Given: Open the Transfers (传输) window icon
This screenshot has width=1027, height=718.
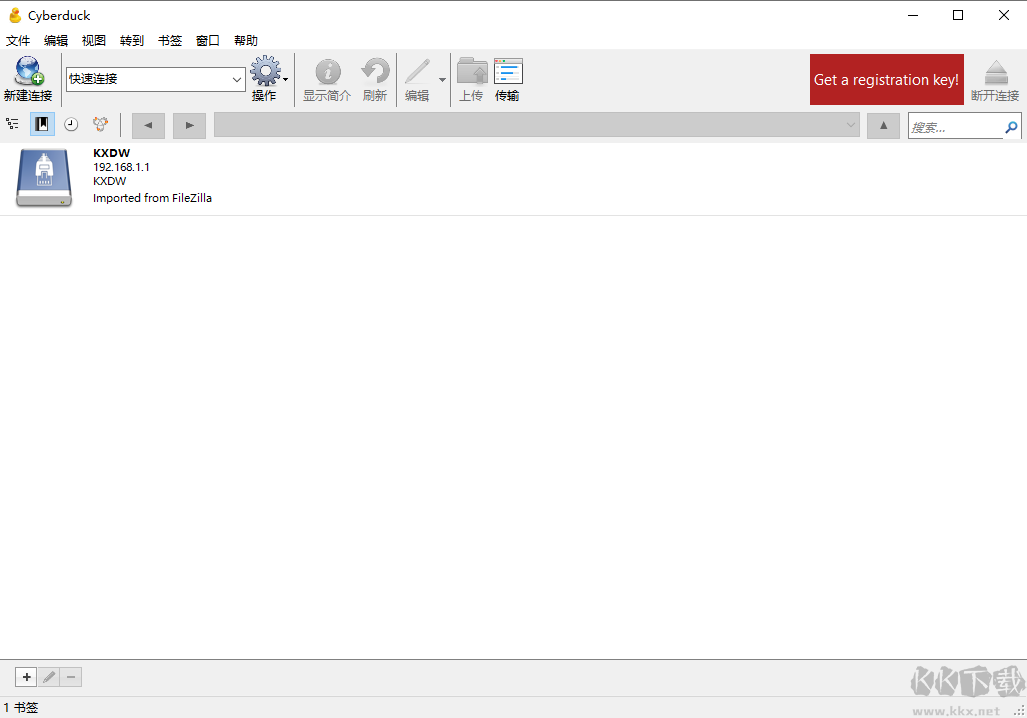Looking at the screenshot, I should [508, 71].
